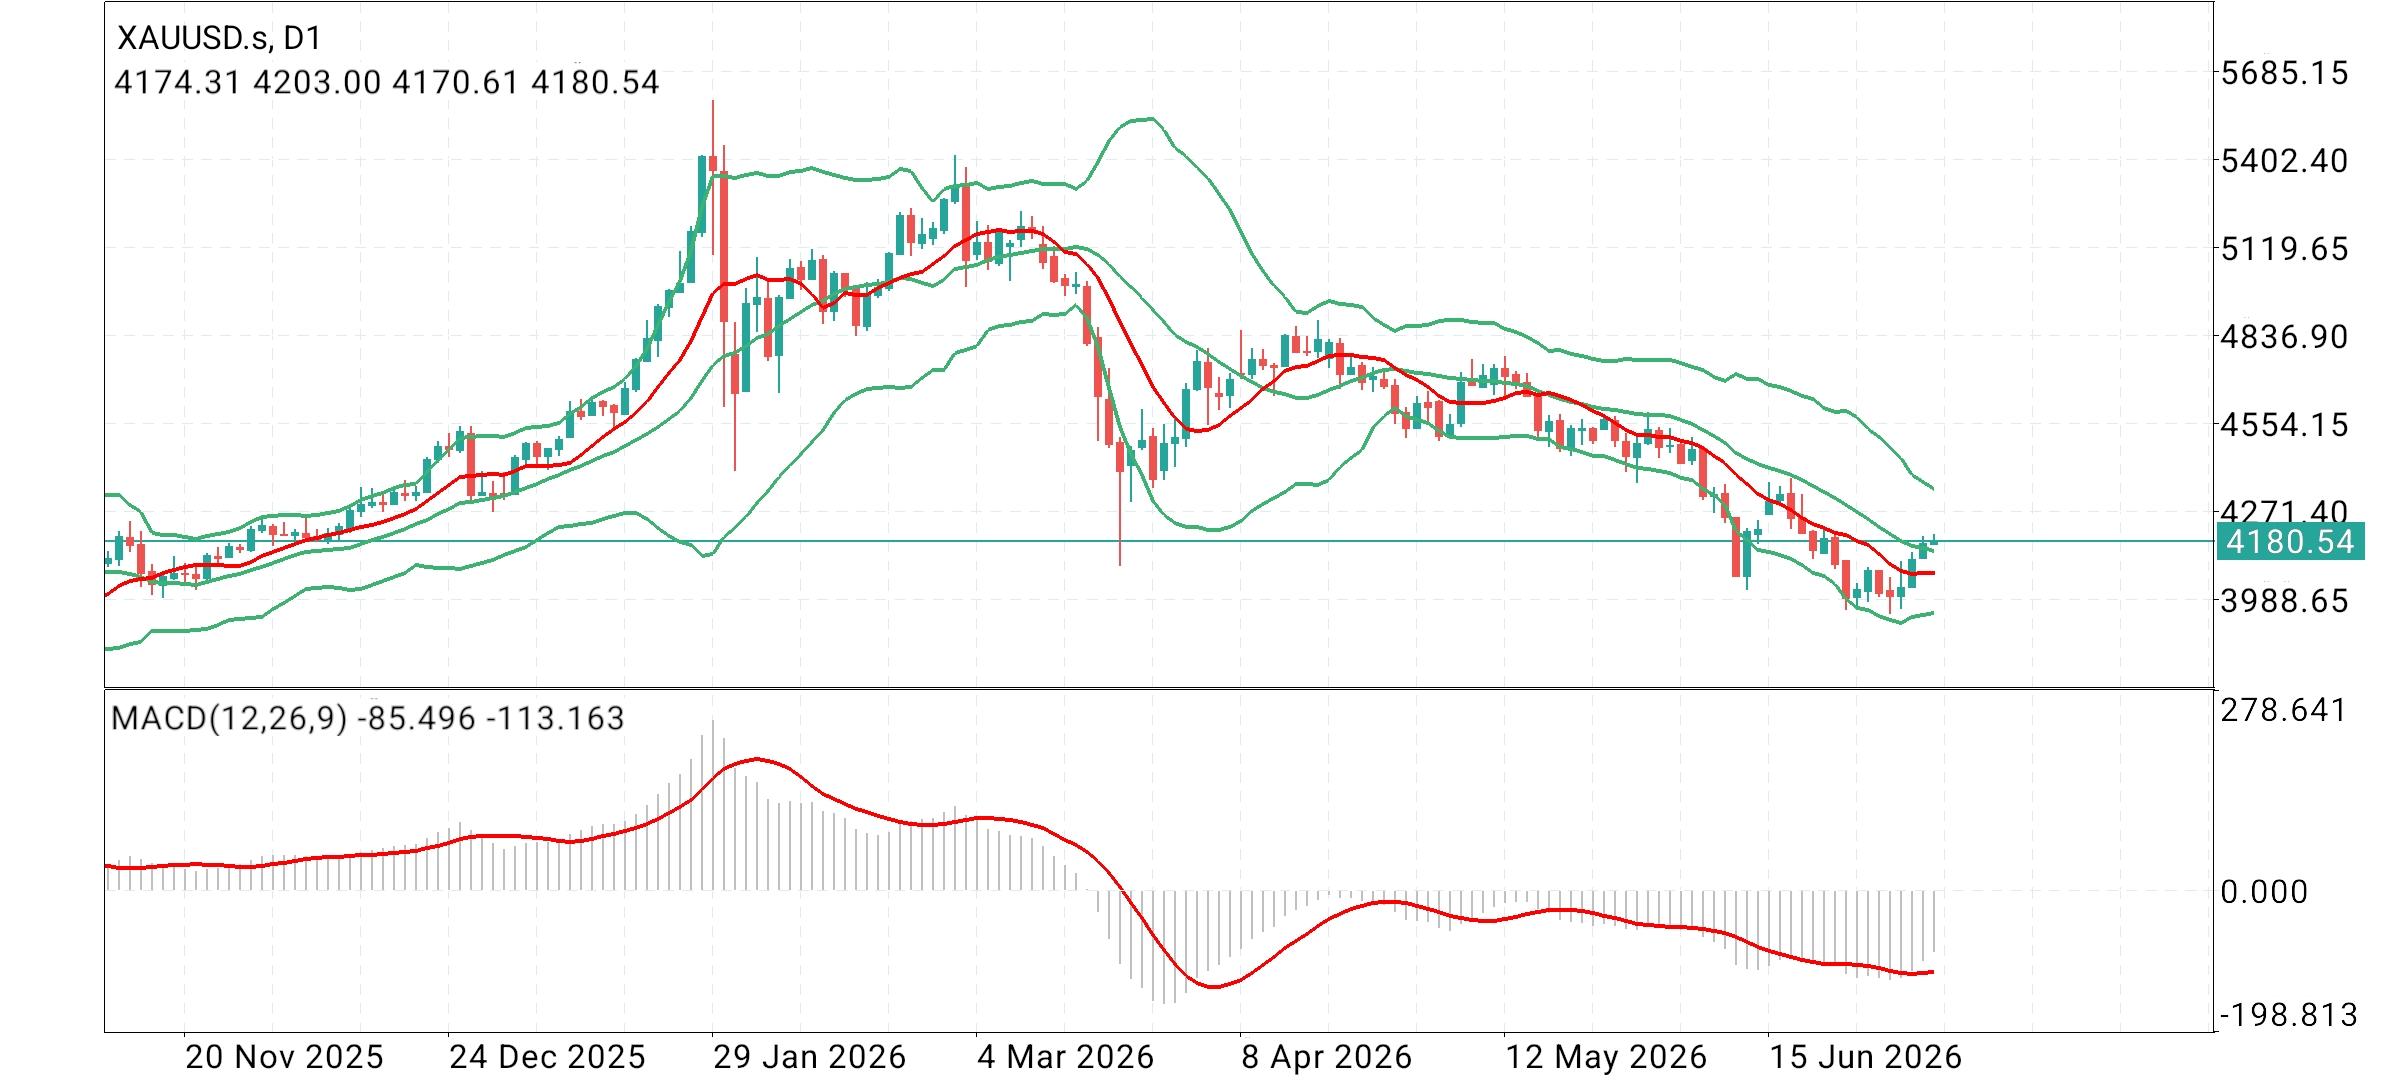Click the 5402.40 price axis label

(2284, 160)
